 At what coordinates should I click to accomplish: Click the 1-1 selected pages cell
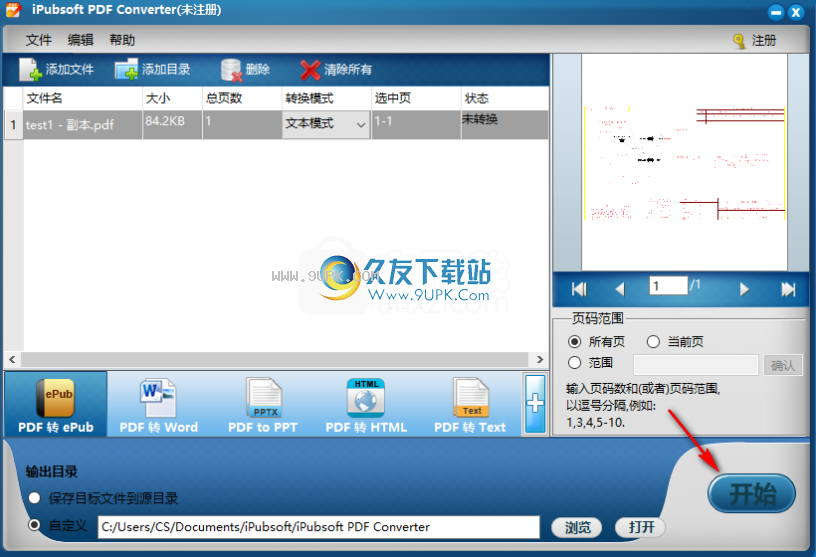click(x=416, y=124)
